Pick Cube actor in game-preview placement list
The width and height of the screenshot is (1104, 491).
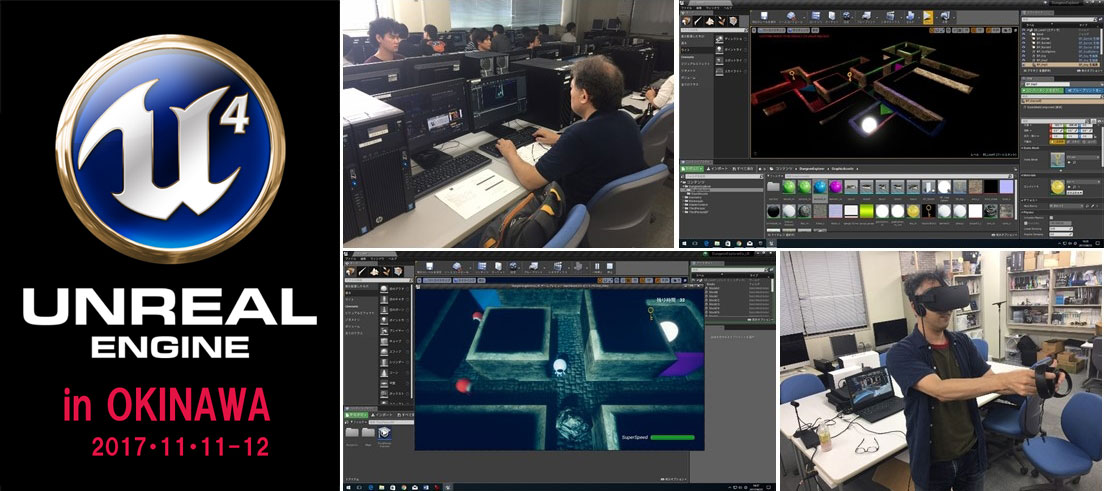[x=396, y=341]
